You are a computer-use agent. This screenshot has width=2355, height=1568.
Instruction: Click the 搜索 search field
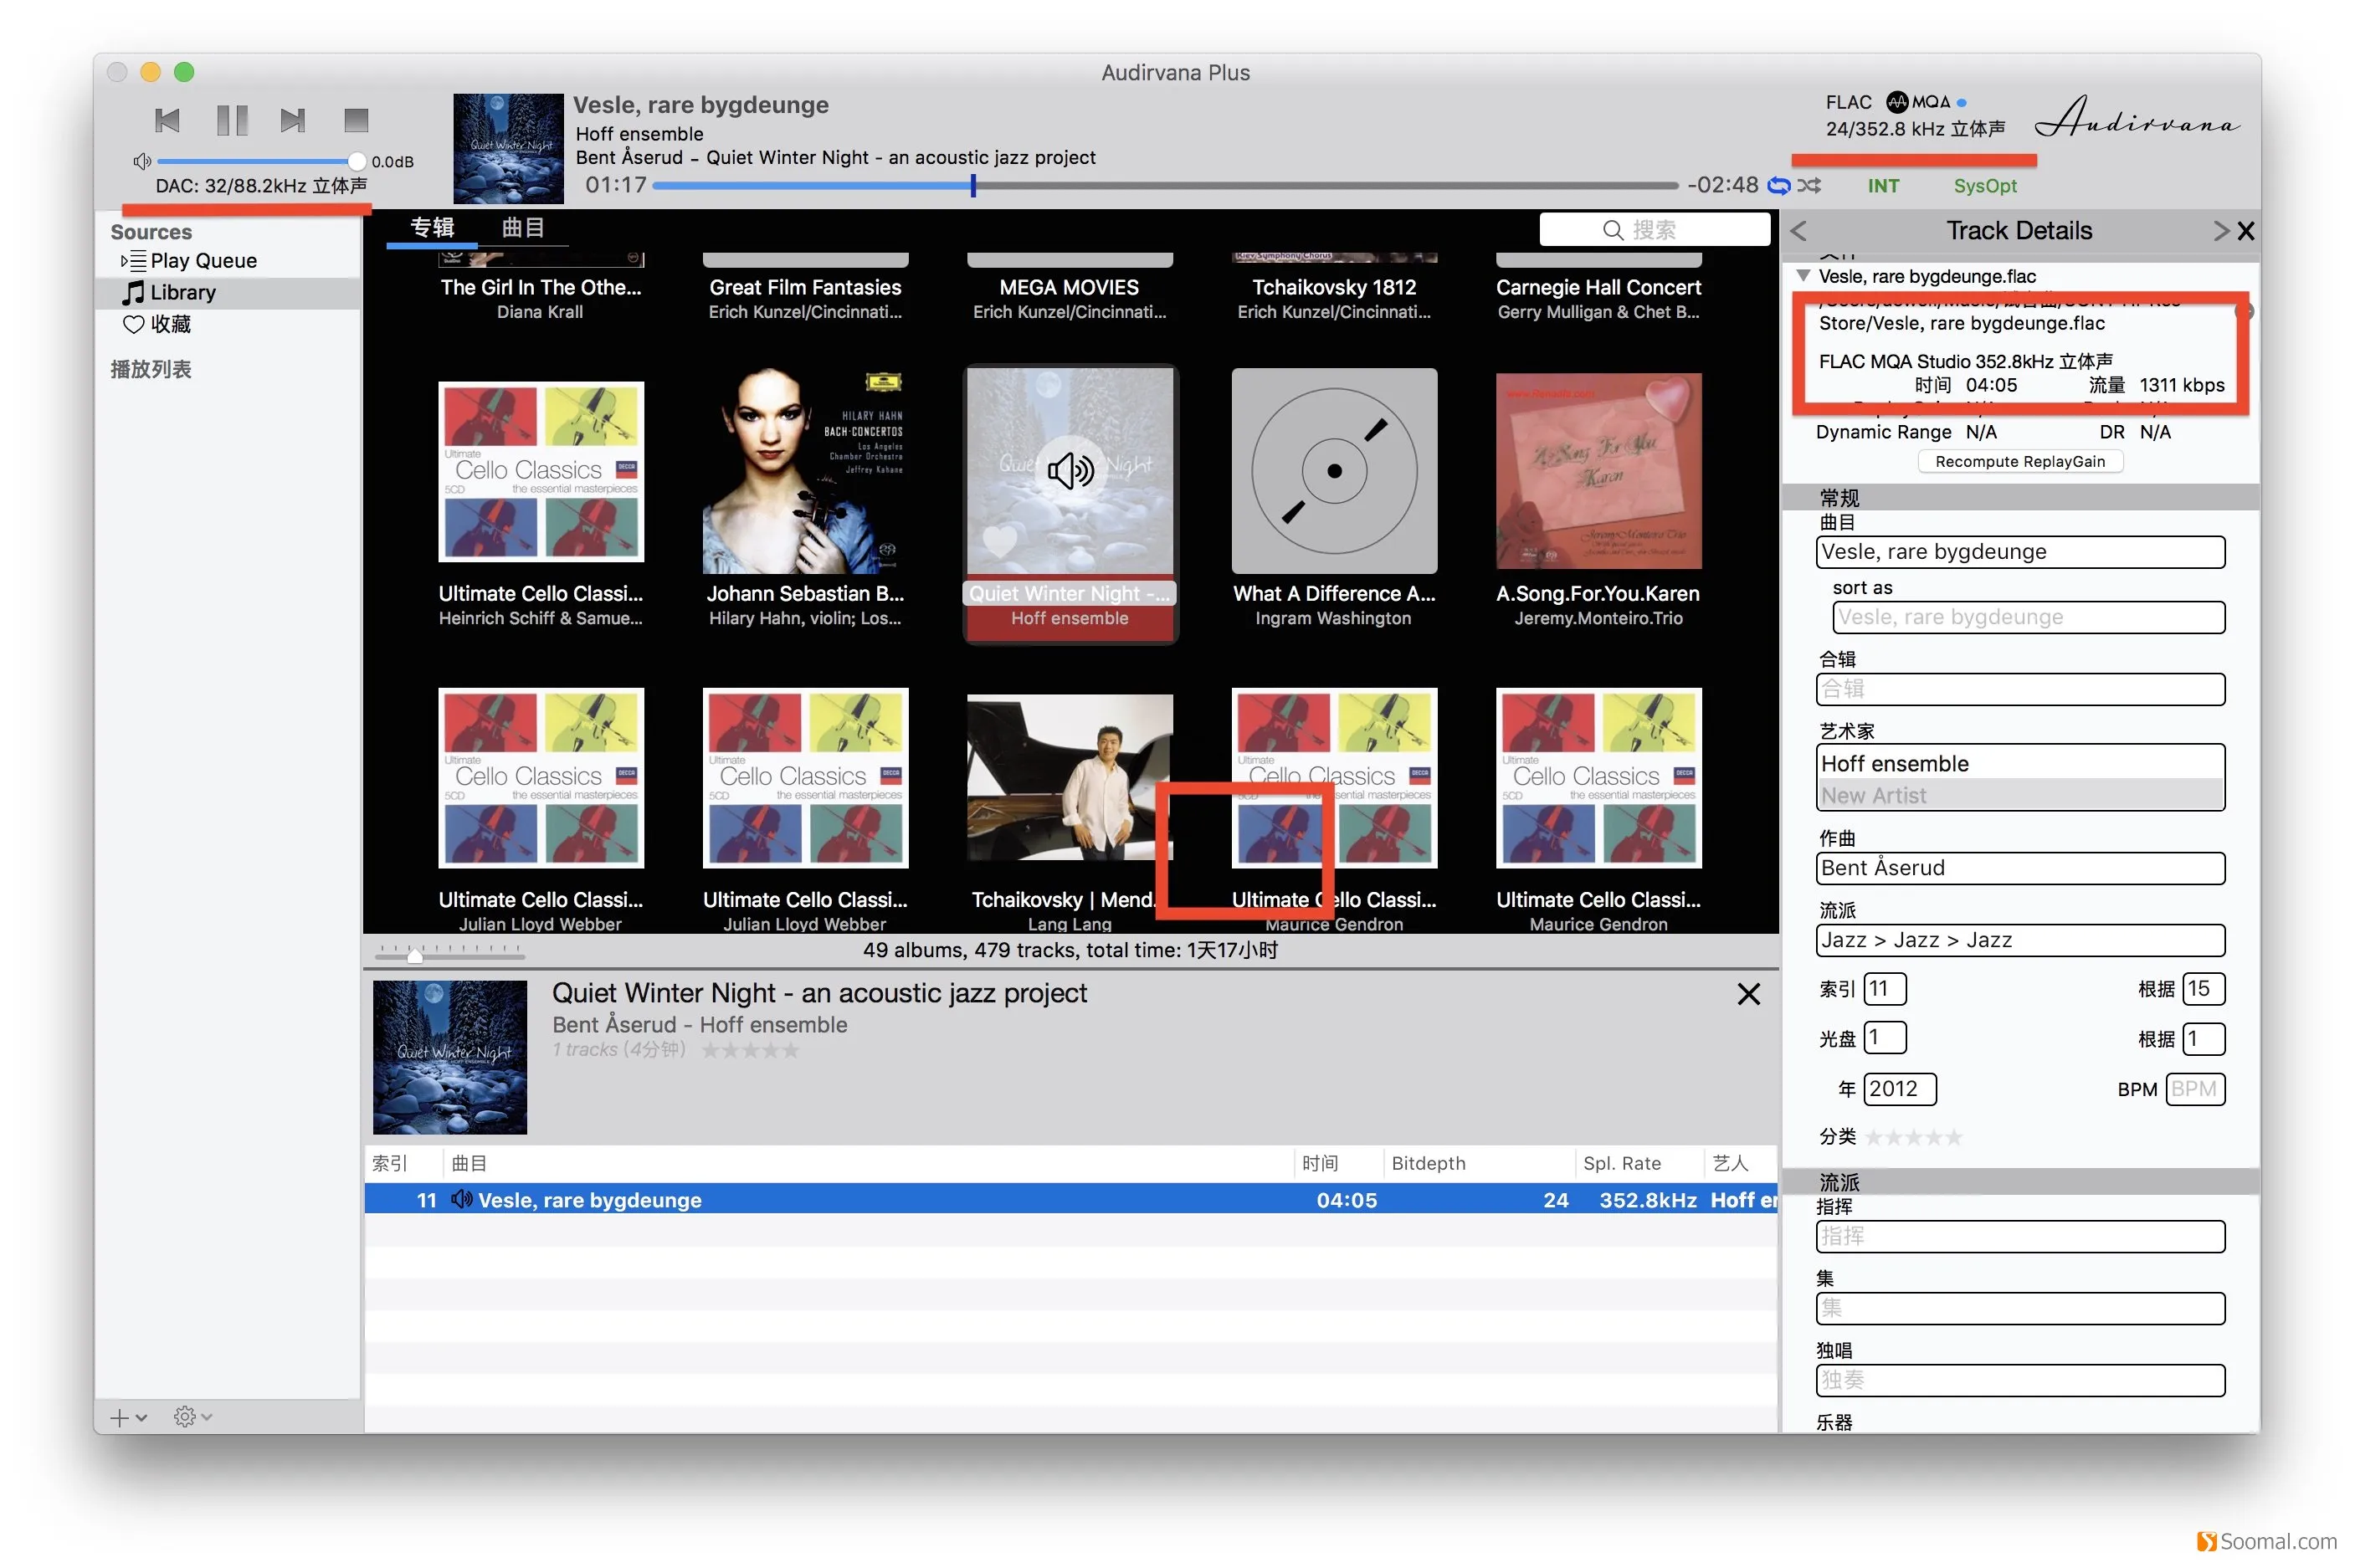pos(1654,230)
